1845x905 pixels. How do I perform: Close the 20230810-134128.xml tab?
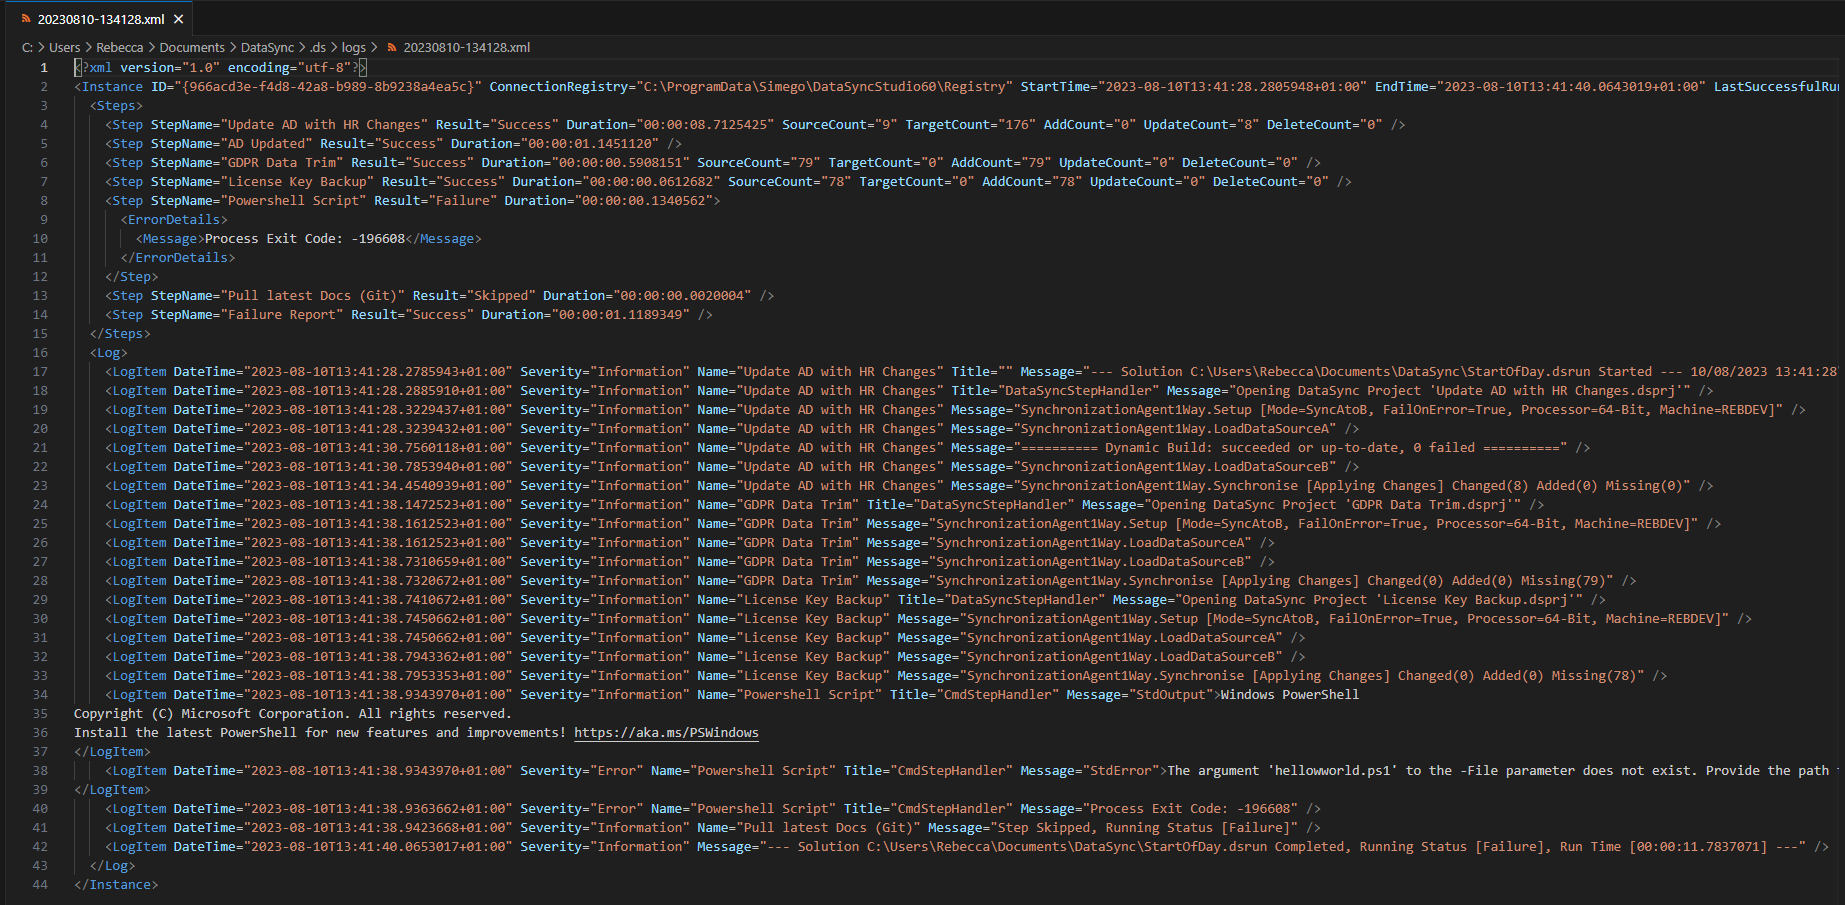[178, 19]
